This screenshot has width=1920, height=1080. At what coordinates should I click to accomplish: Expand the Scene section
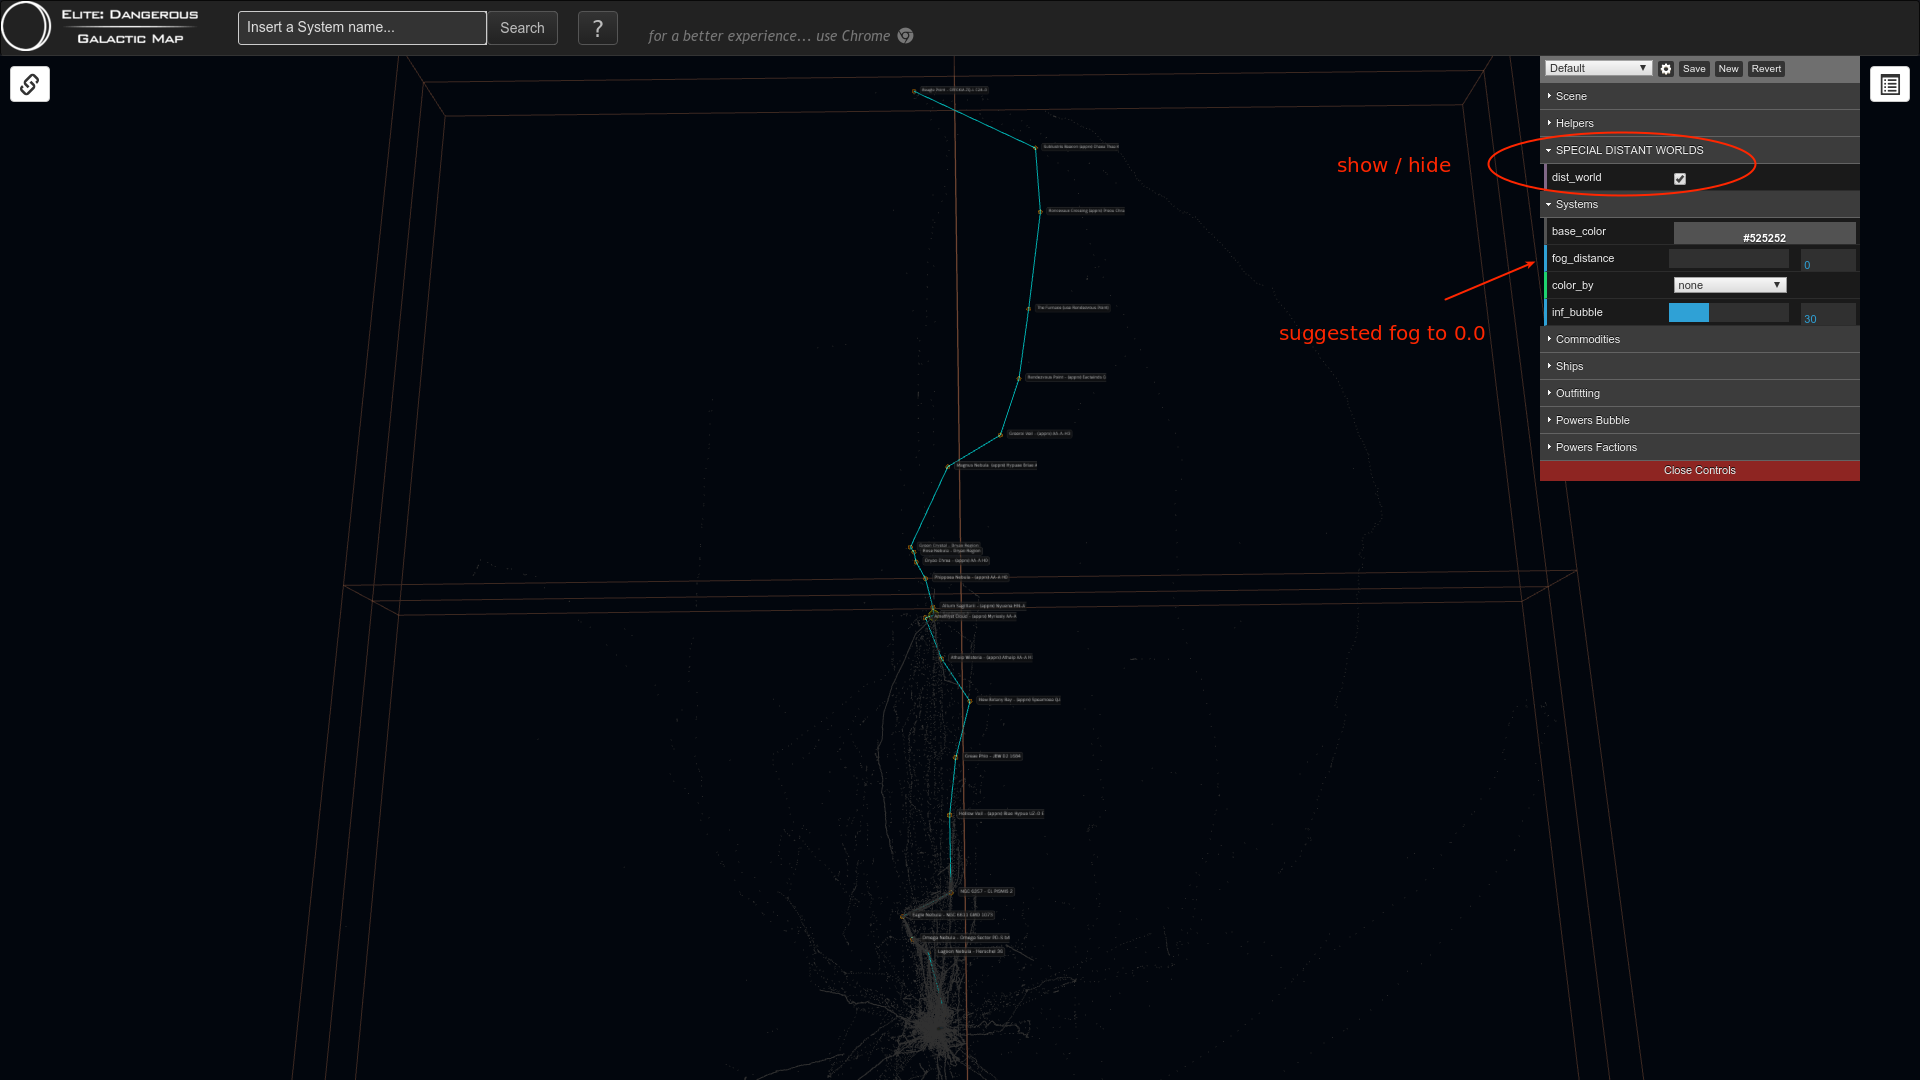tap(1700, 96)
